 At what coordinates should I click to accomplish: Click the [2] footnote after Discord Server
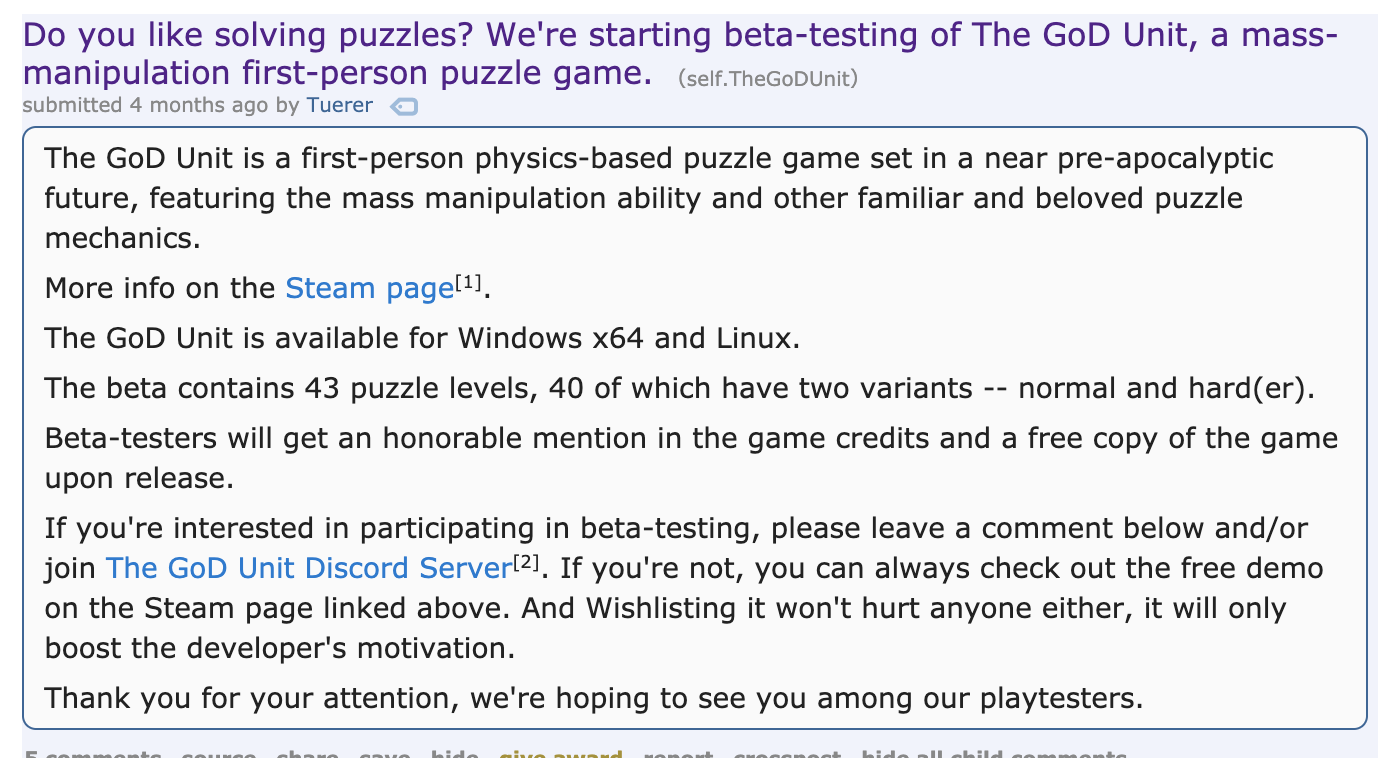pyautogui.click(x=527, y=563)
